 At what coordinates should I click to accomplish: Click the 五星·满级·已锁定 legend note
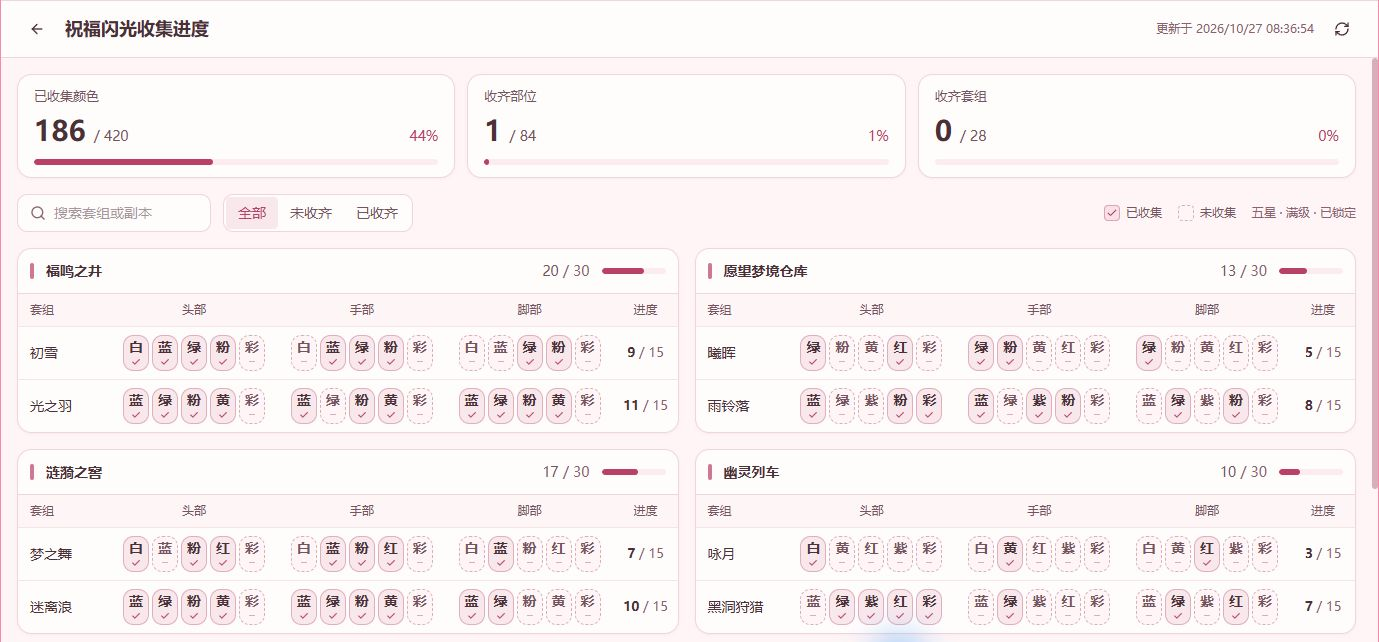(x=1304, y=213)
